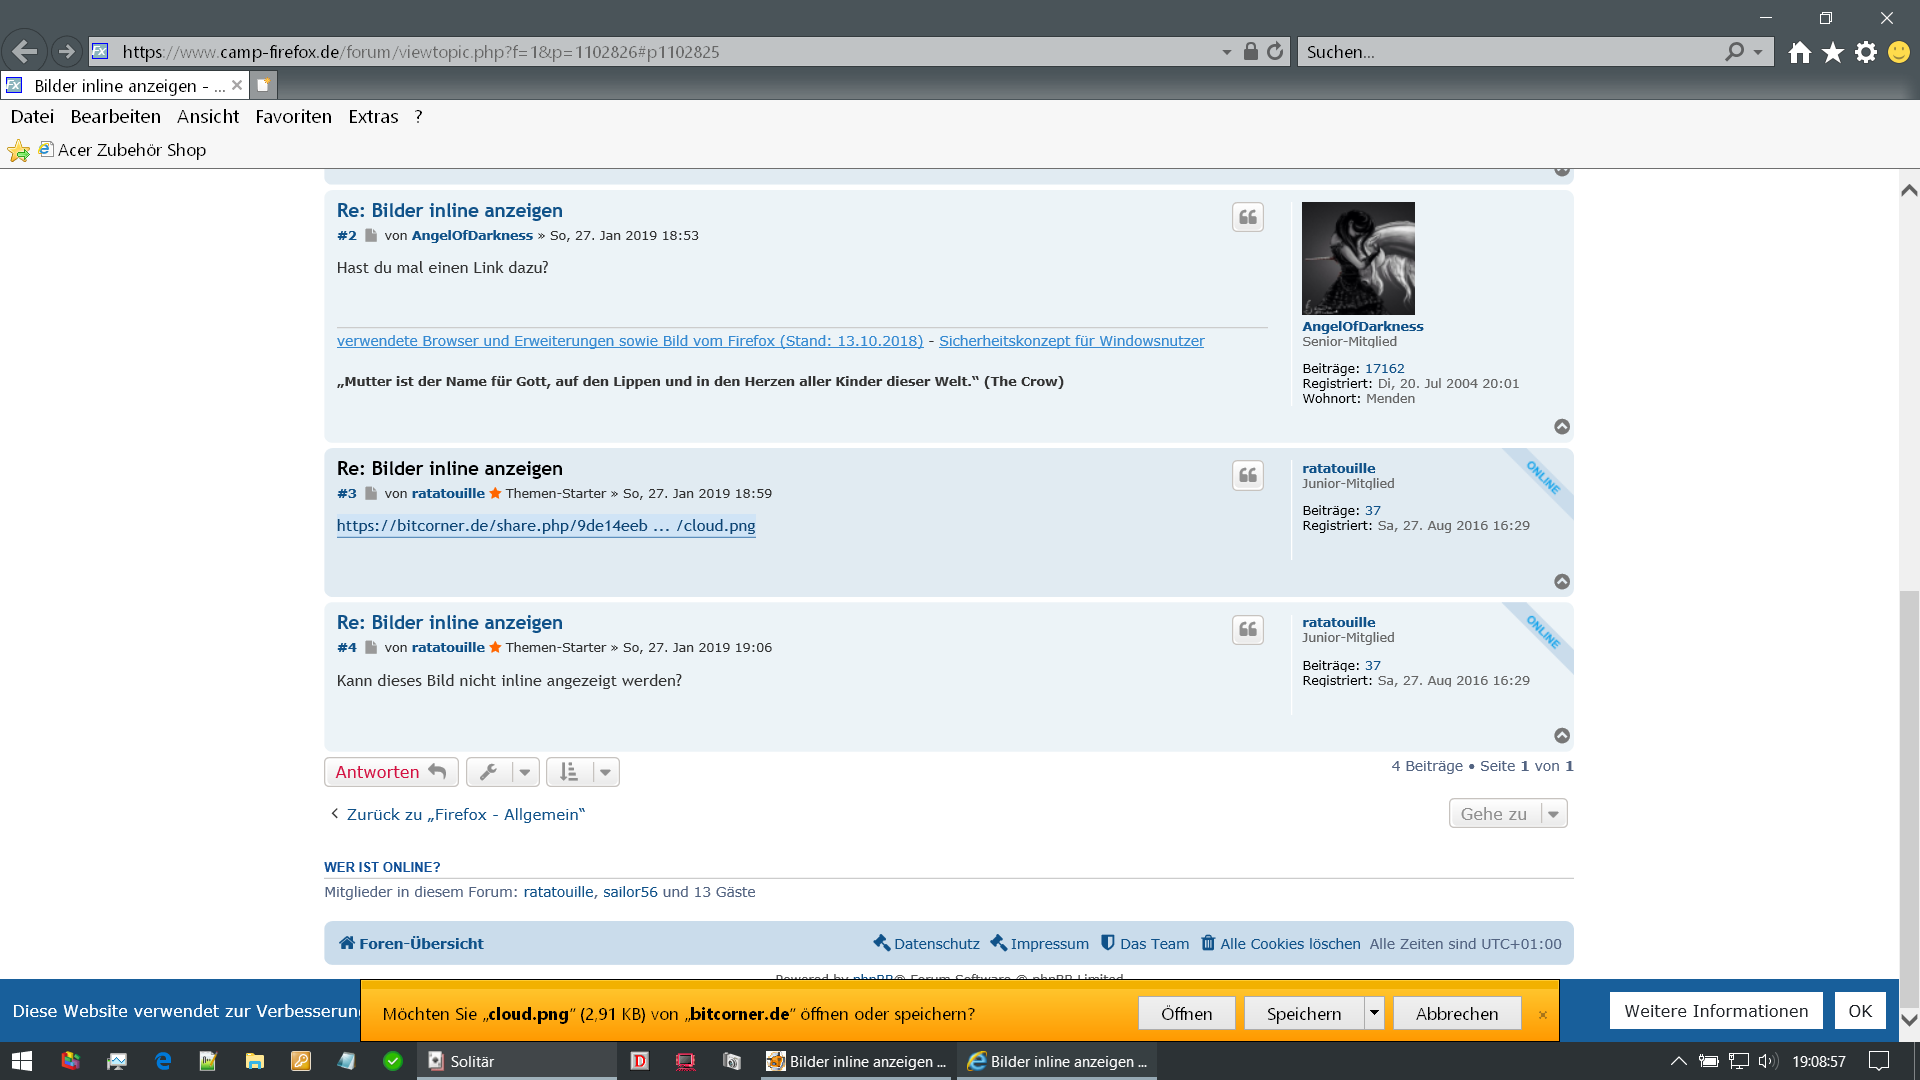
Task: Click the Antworten reply button
Action: click(390, 772)
